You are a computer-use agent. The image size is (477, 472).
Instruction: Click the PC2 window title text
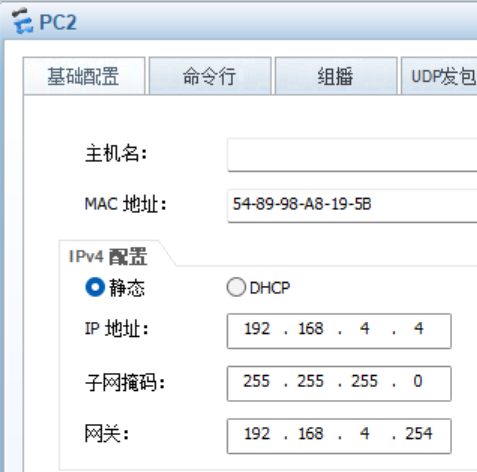(x=58, y=23)
